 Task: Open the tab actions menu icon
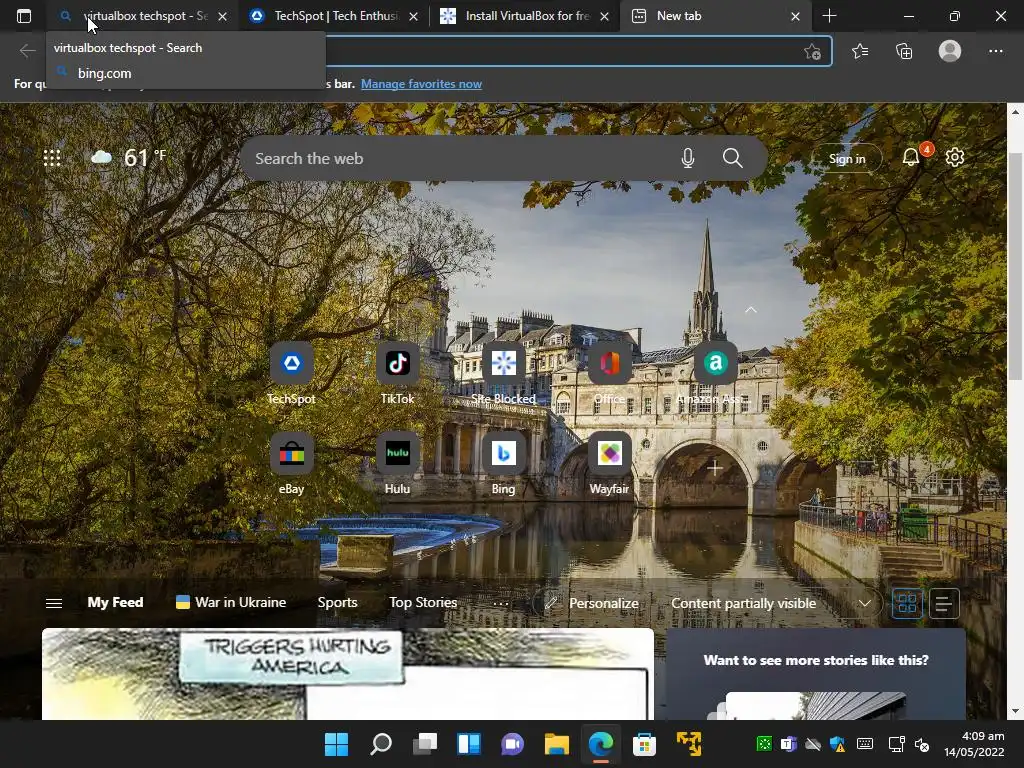pos(24,16)
